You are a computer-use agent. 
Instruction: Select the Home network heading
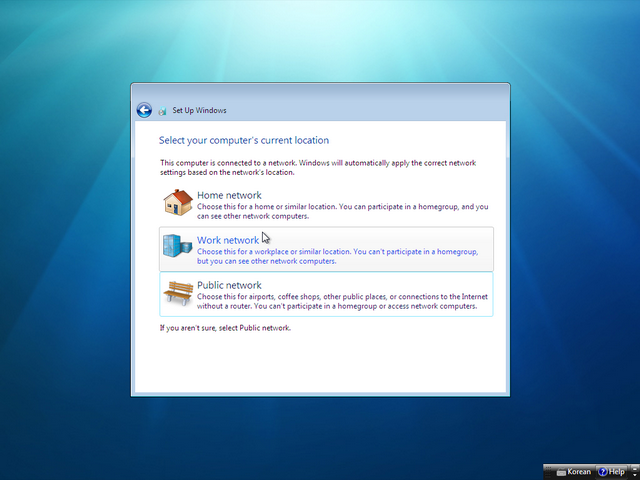229,195
